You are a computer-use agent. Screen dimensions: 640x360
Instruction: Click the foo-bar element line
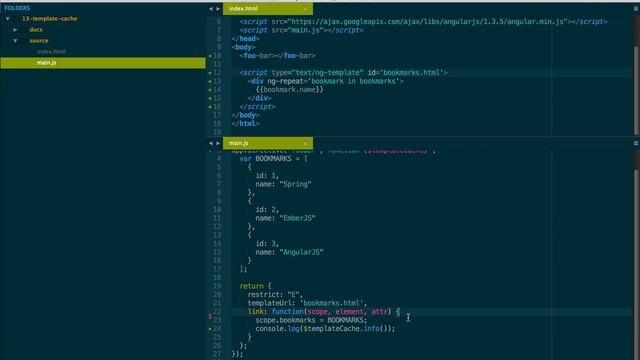pos(278,56)
